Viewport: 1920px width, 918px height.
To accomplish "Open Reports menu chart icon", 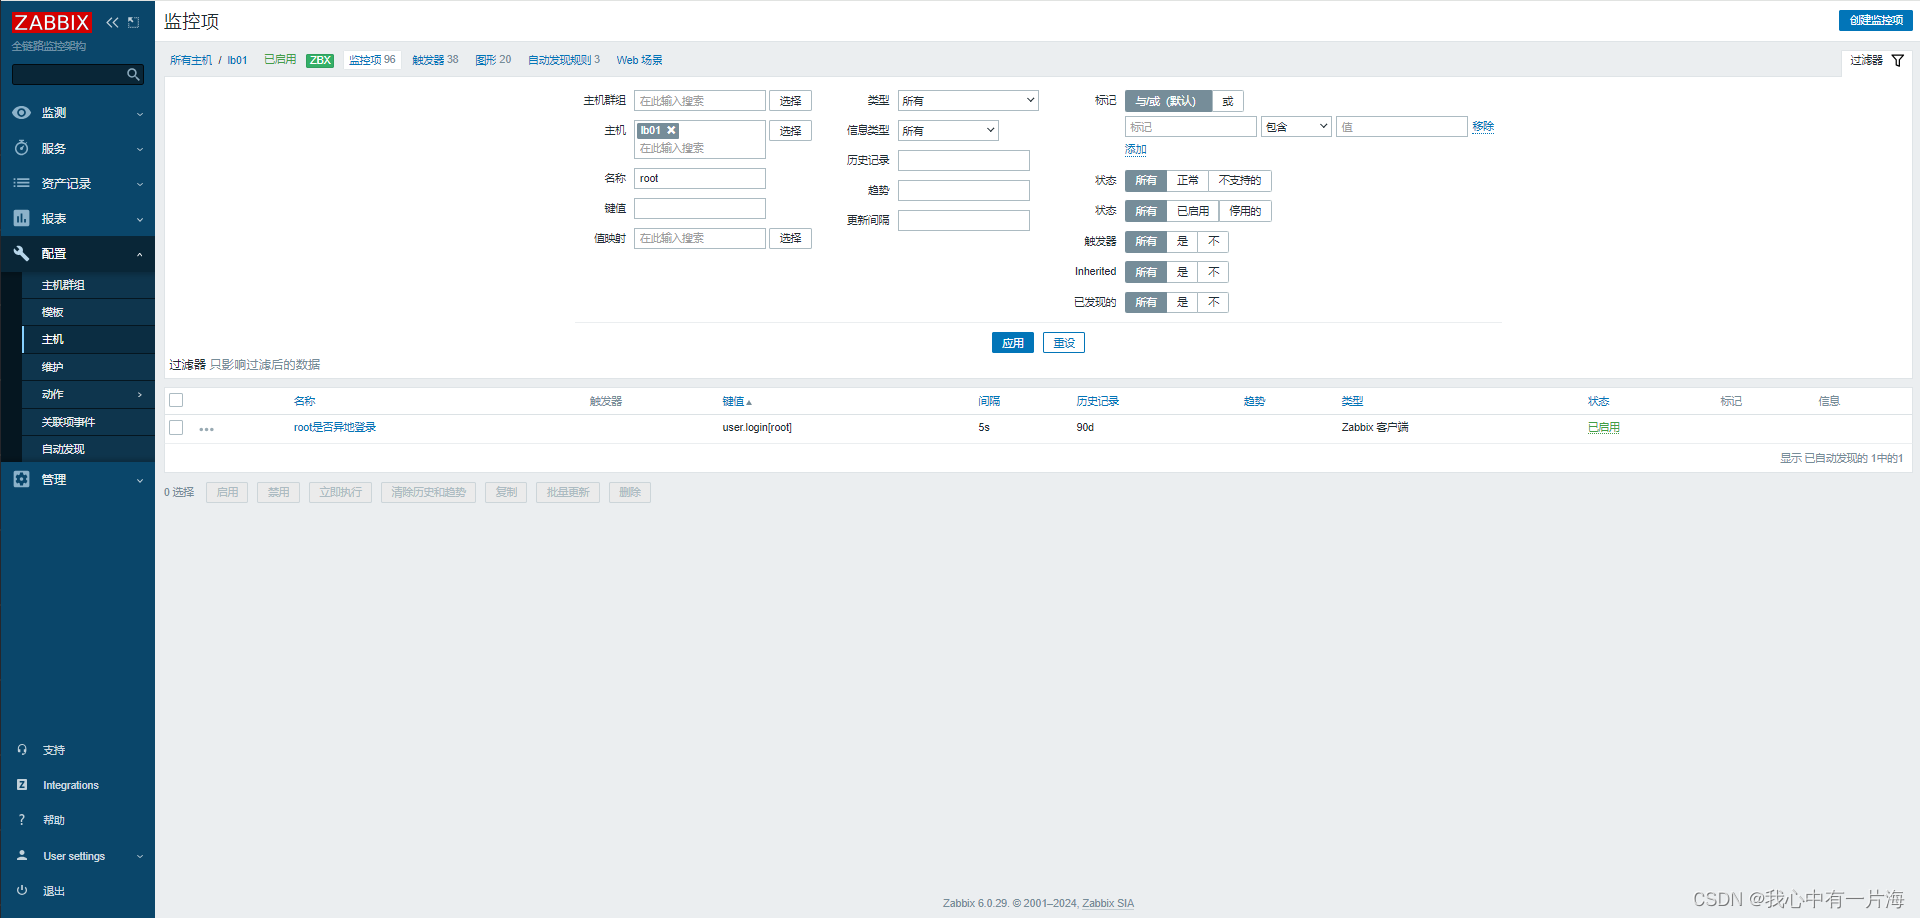I will pos(21,218).
